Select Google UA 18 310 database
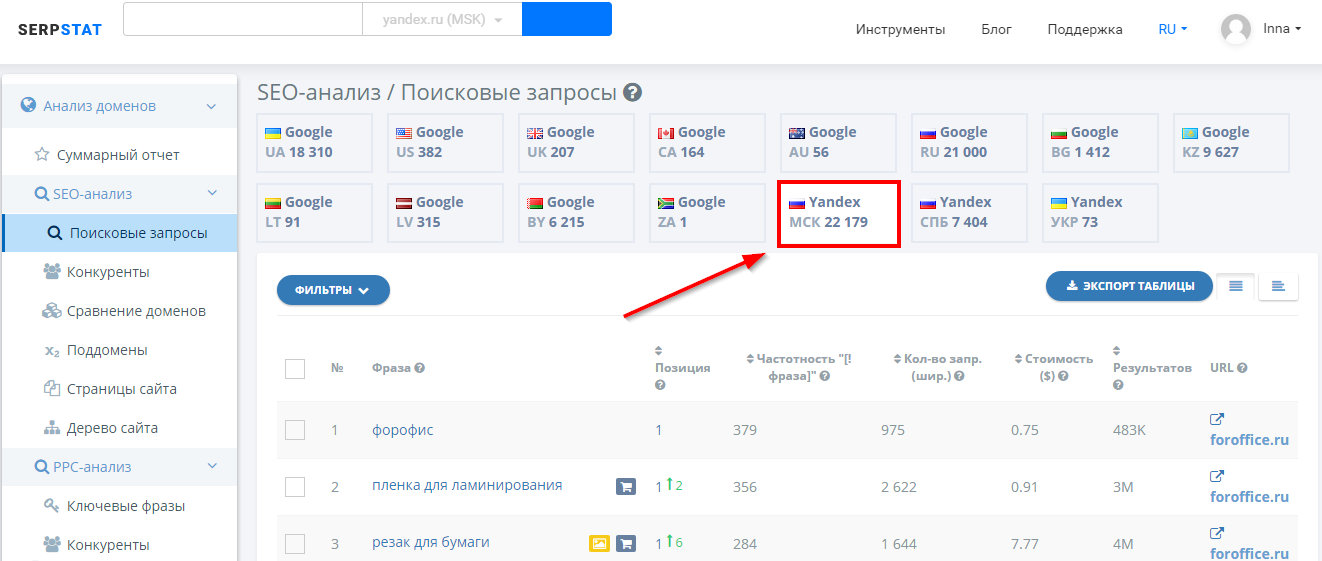This screenshot has width=1322, height=561. (314, 143)
